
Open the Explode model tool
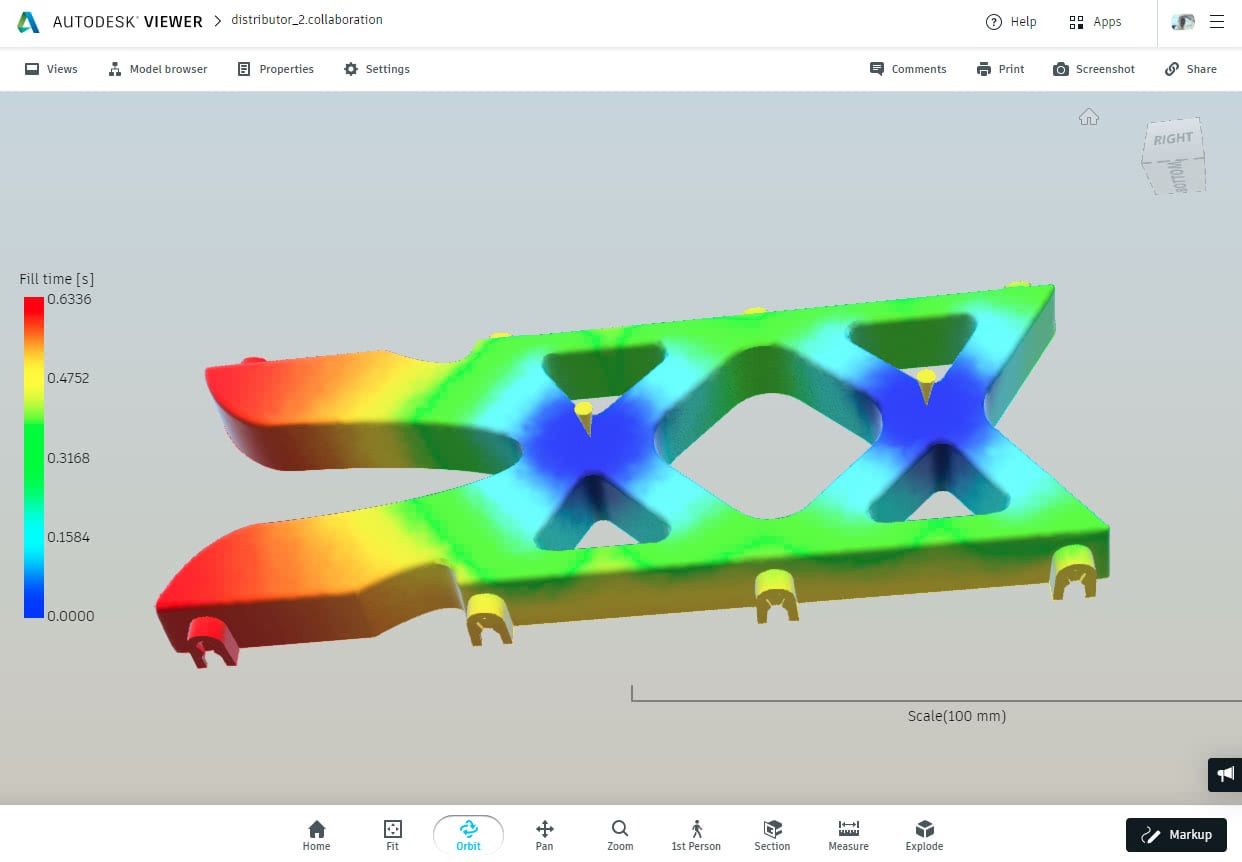924,834
